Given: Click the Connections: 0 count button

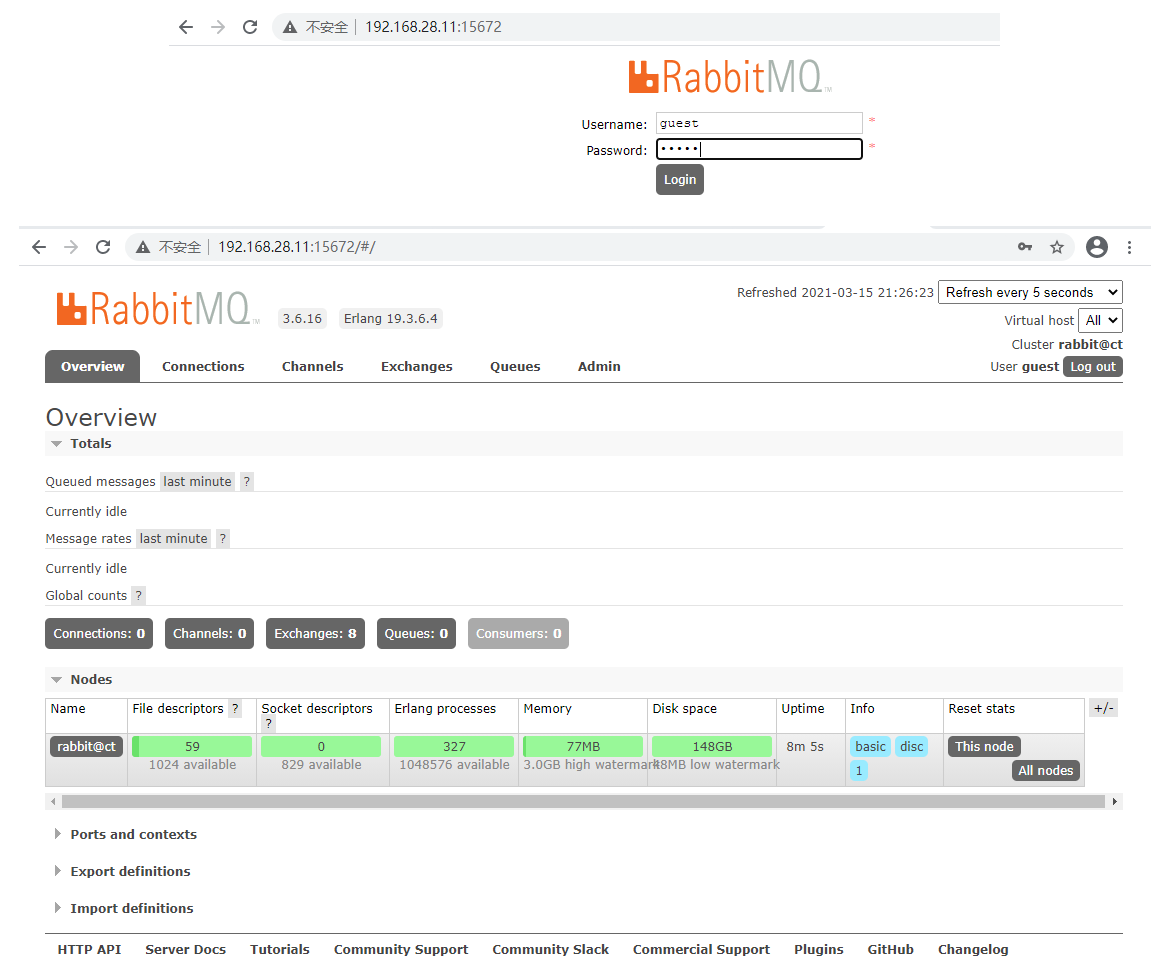Looking at the screenshot, I should coord(99,634).
